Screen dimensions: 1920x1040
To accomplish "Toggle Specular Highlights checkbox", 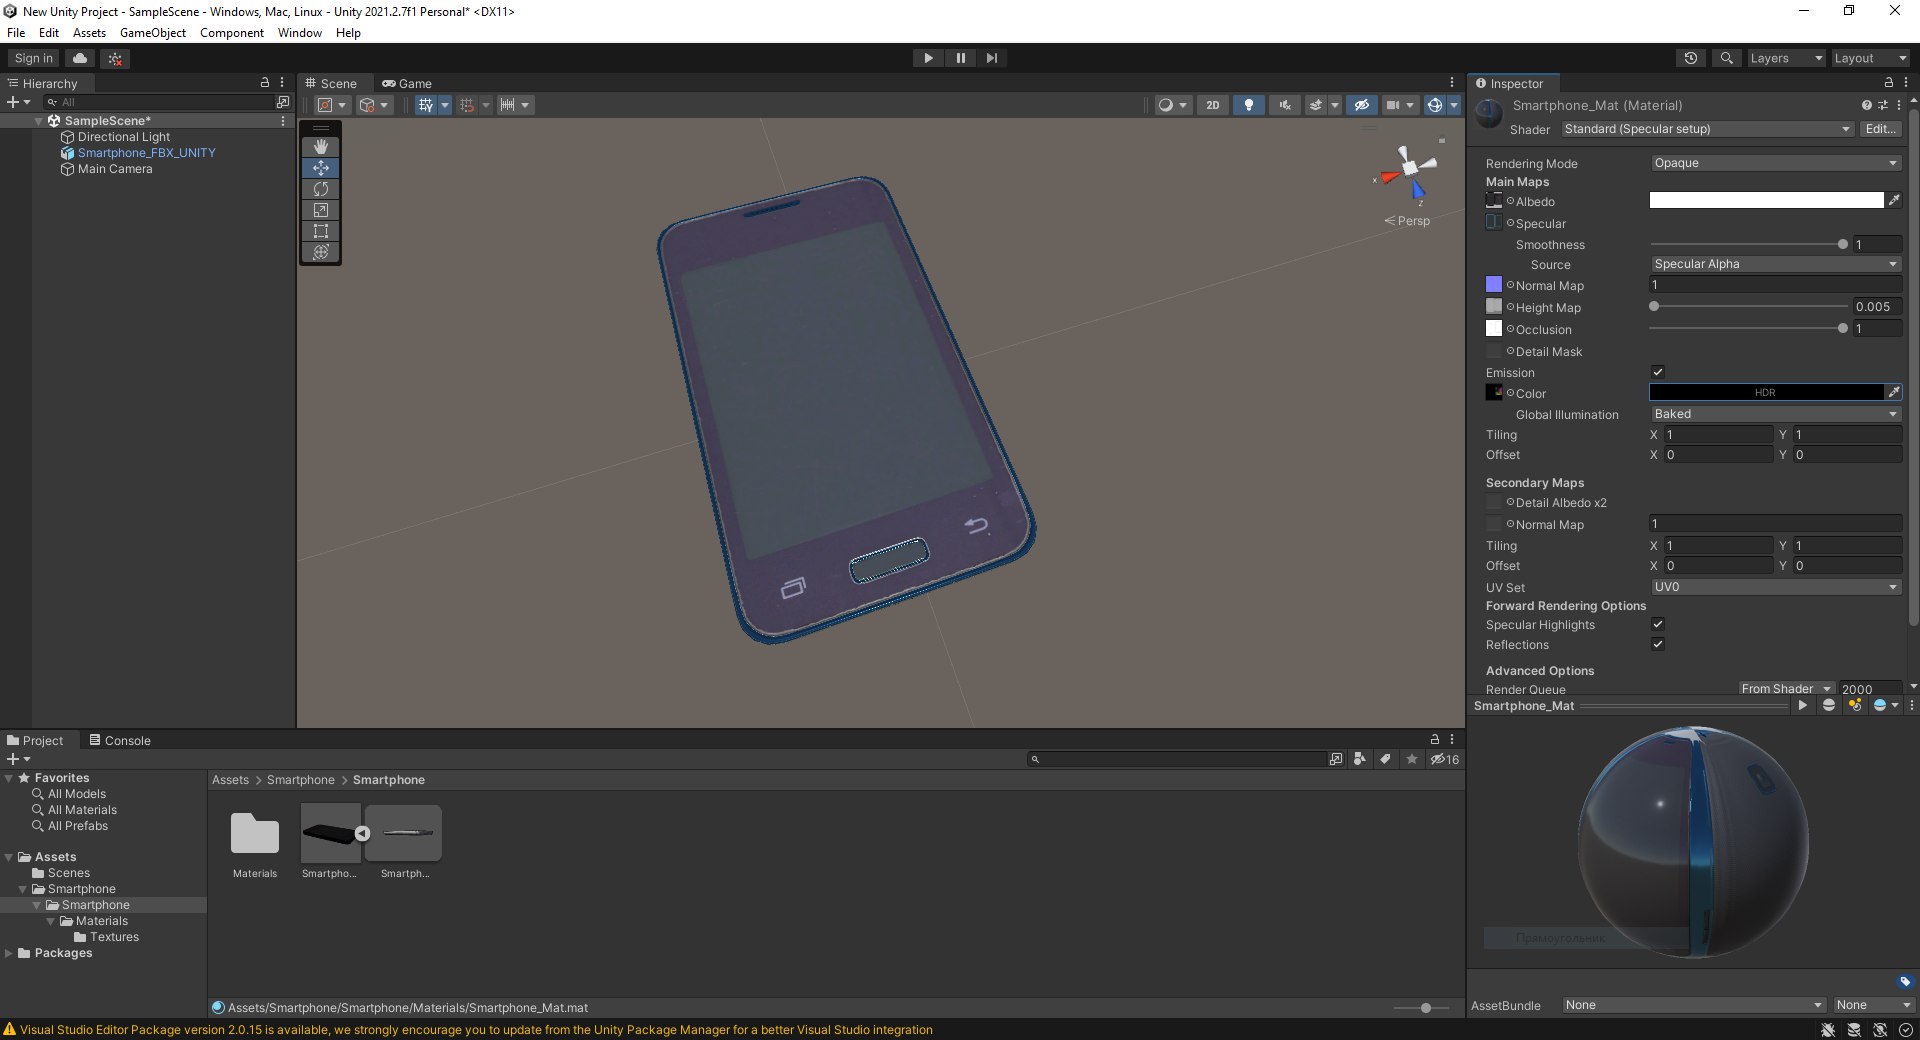I will pos(1658,624).
